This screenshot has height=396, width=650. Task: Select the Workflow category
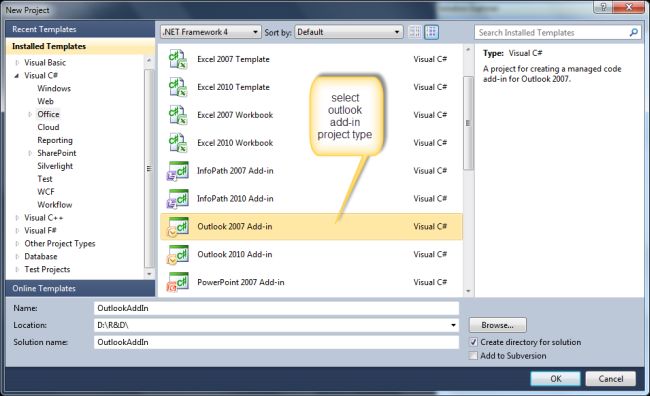pyautogui.click(x=55, y=204)
